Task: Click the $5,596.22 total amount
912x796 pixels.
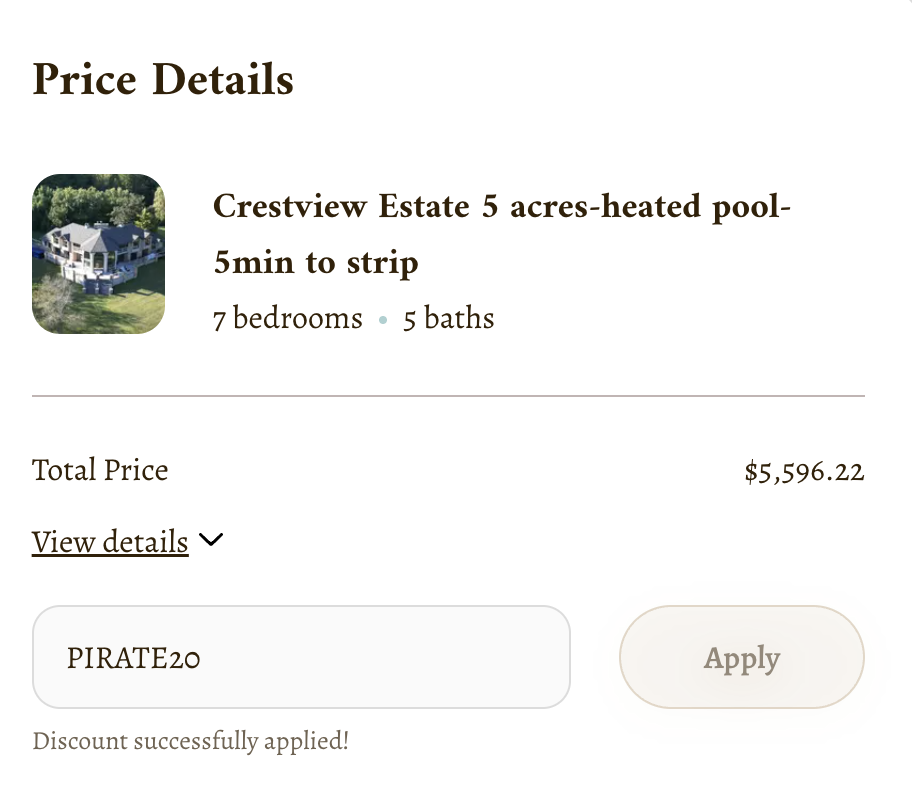Action: (804, 471)
